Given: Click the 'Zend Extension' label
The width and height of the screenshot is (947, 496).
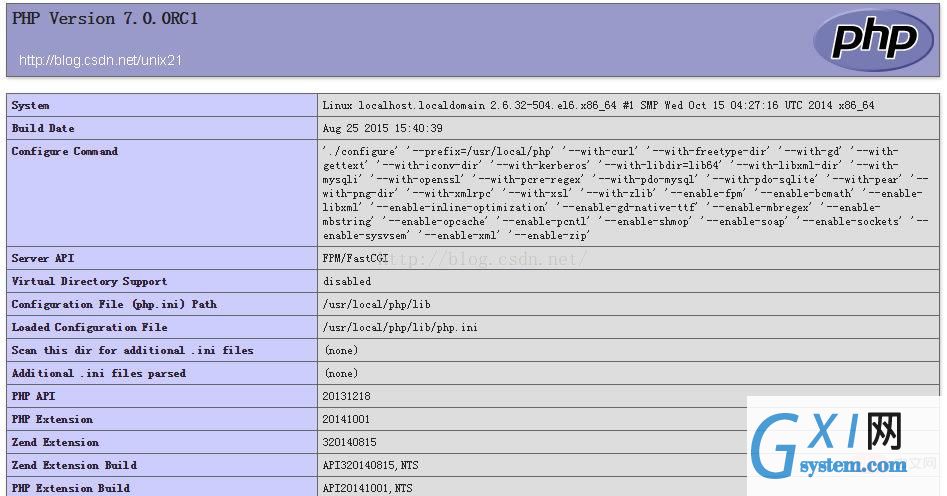Looking at the screenshot, I should [55, 442].
